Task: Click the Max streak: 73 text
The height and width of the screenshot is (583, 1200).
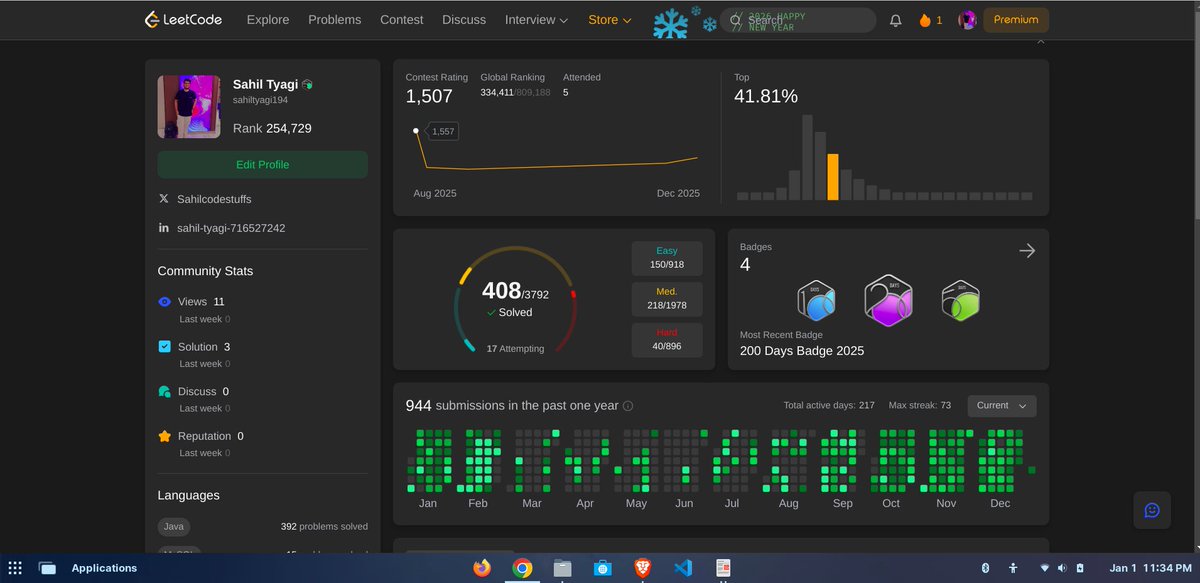Action: [x=920, y=406]
